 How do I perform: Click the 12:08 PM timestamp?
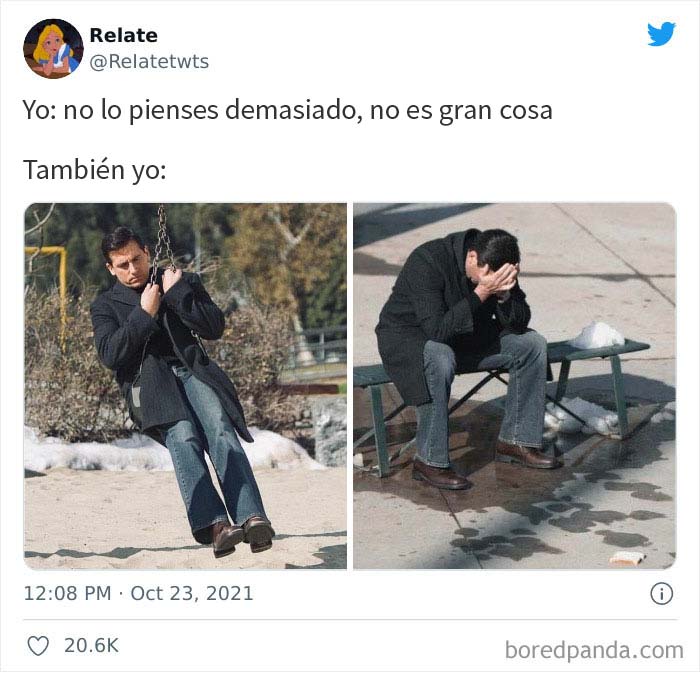pyautogui.click(x=67, y=594)
